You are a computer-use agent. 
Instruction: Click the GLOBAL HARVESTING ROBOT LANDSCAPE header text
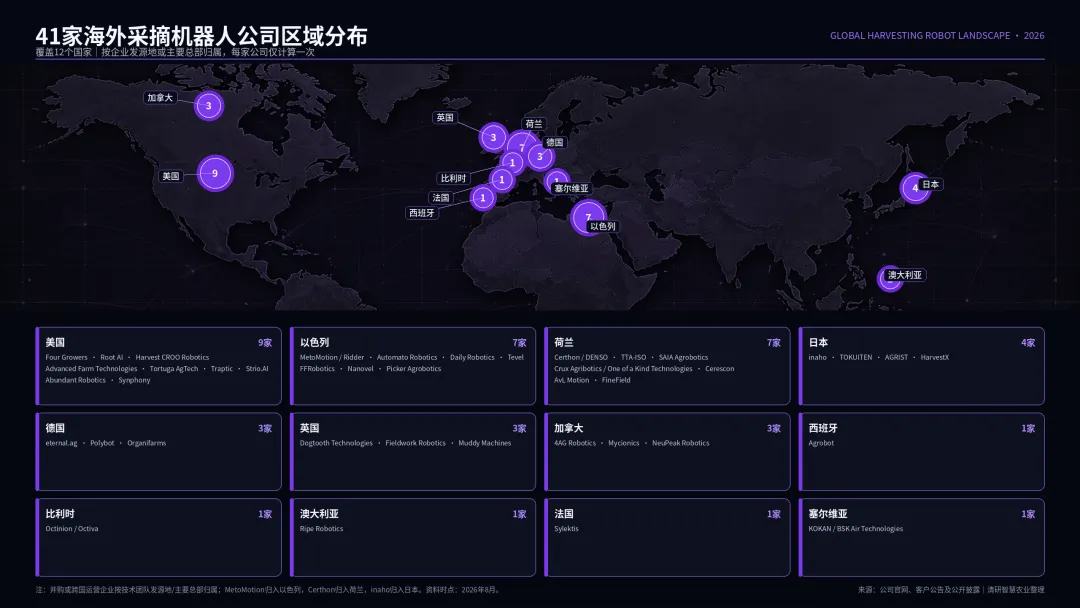[x=920, y=36]
